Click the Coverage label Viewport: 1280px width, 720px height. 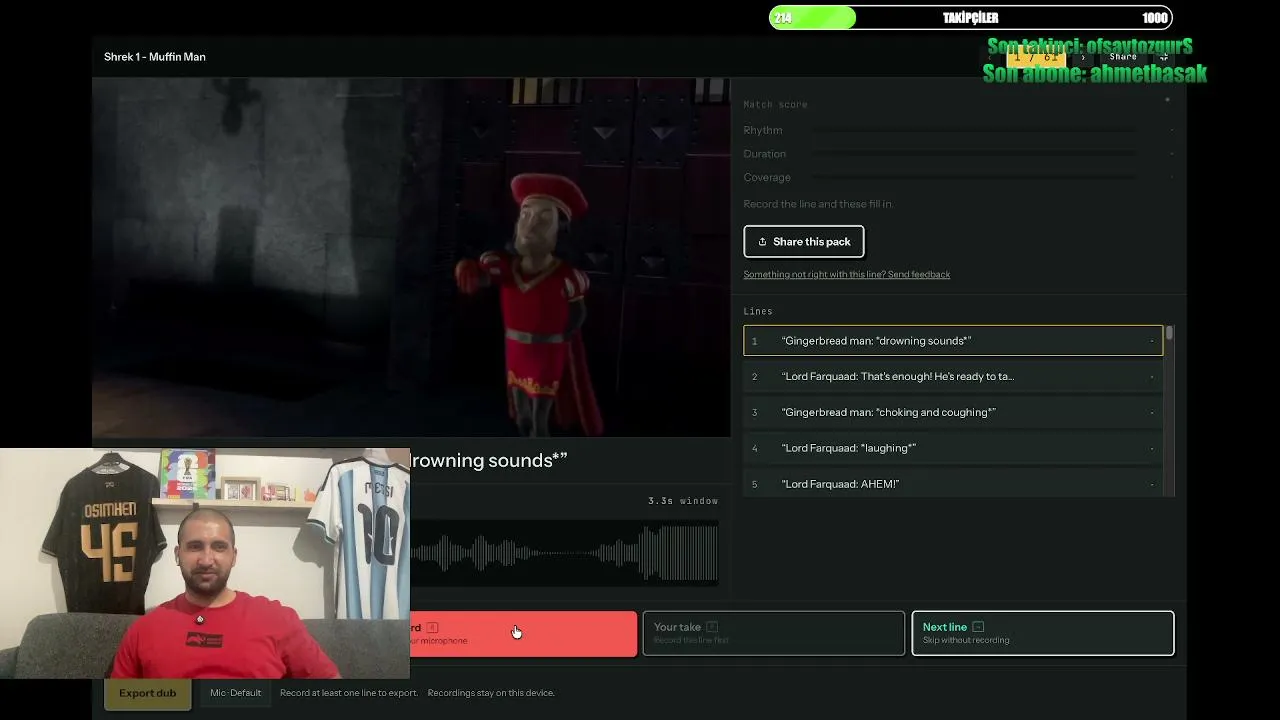pos(767,178)
